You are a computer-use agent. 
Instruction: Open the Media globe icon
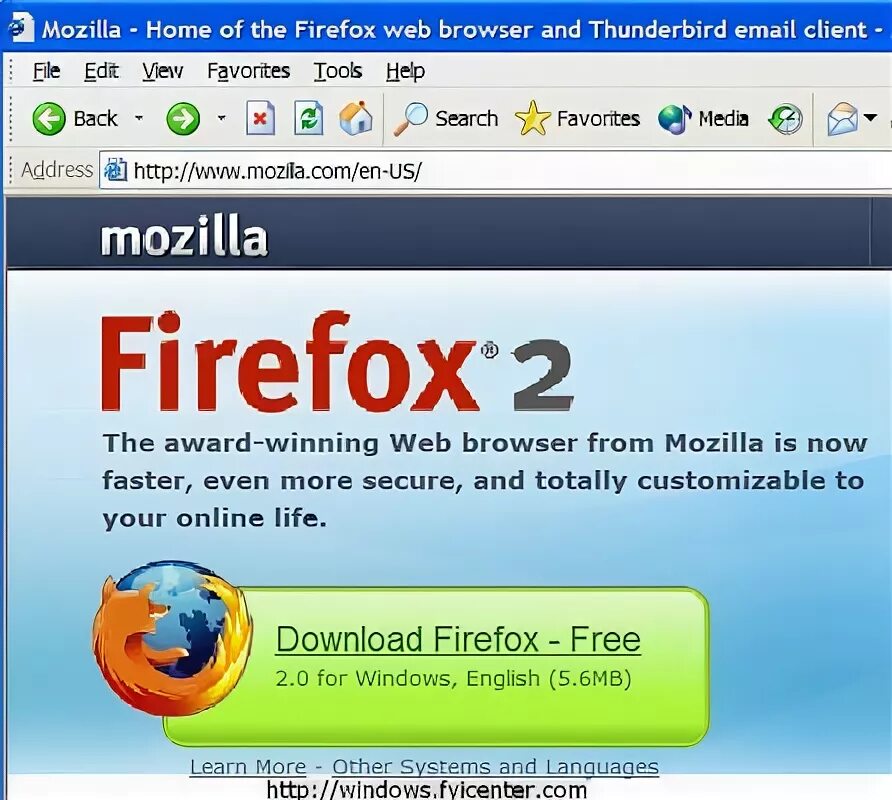coord(675,119)
